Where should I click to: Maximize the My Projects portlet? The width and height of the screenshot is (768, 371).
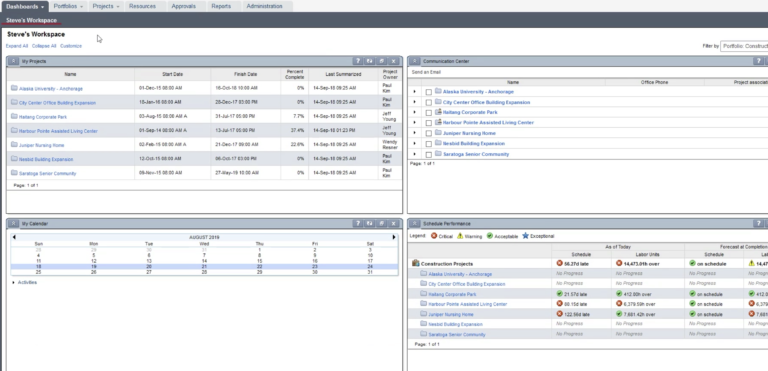[x=382, y=61]
